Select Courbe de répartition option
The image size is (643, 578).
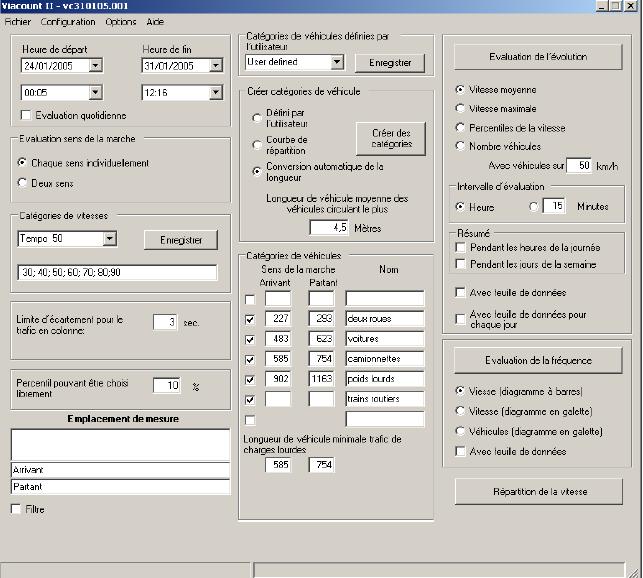tap(258, 145)
